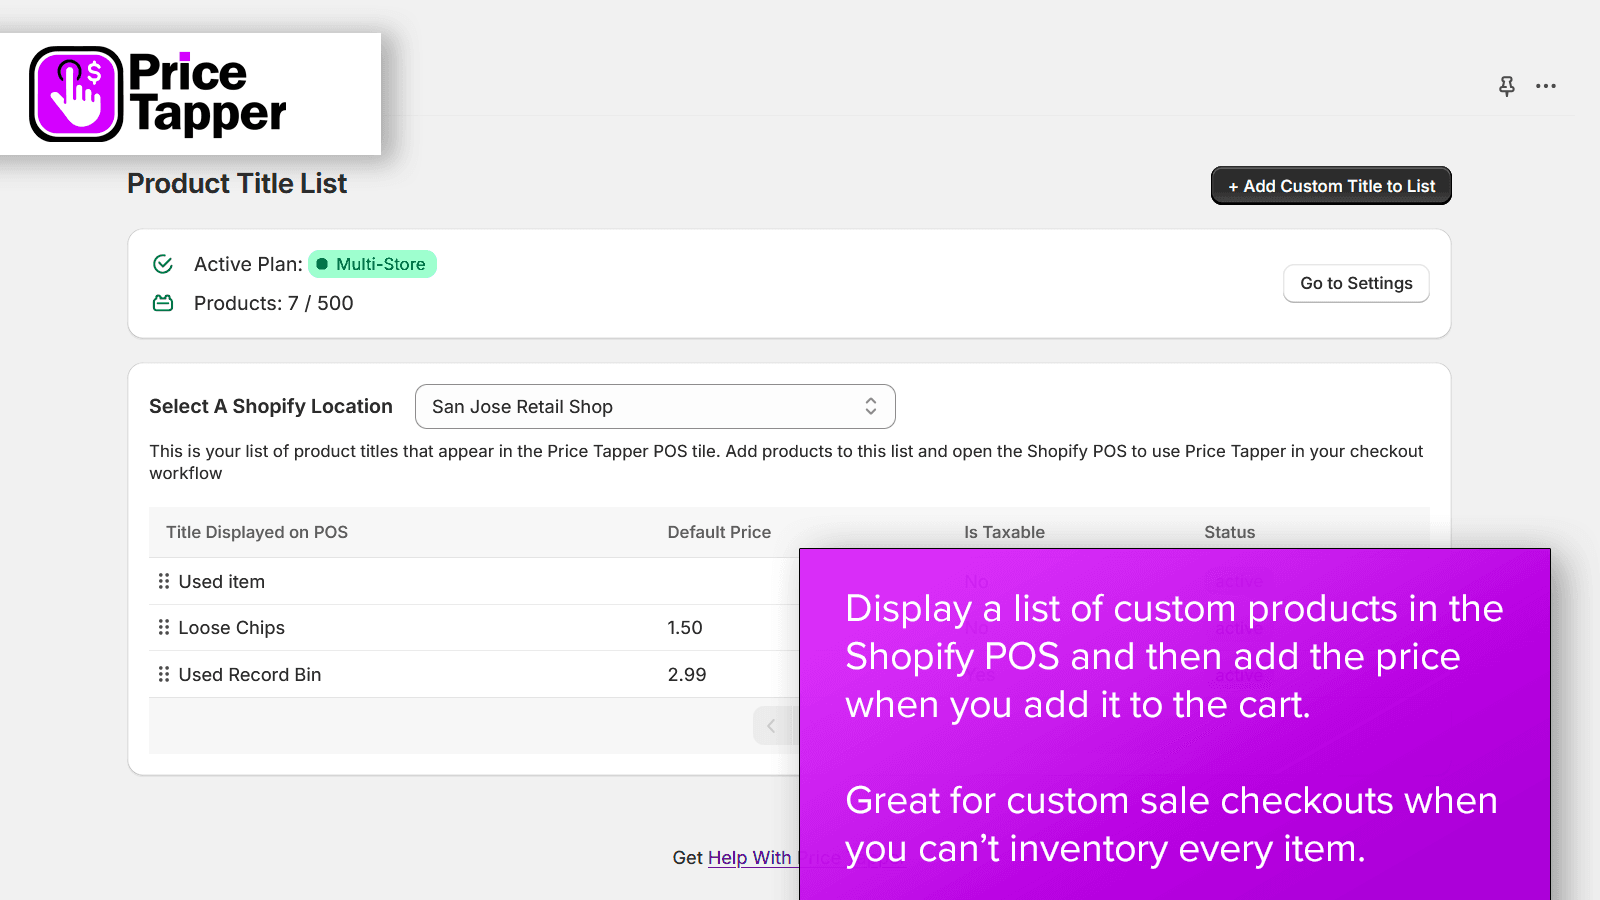This screenshot has height=900, width=1600.
Task: Click the pin icon in the top bar
Action: click(1507, 87)
